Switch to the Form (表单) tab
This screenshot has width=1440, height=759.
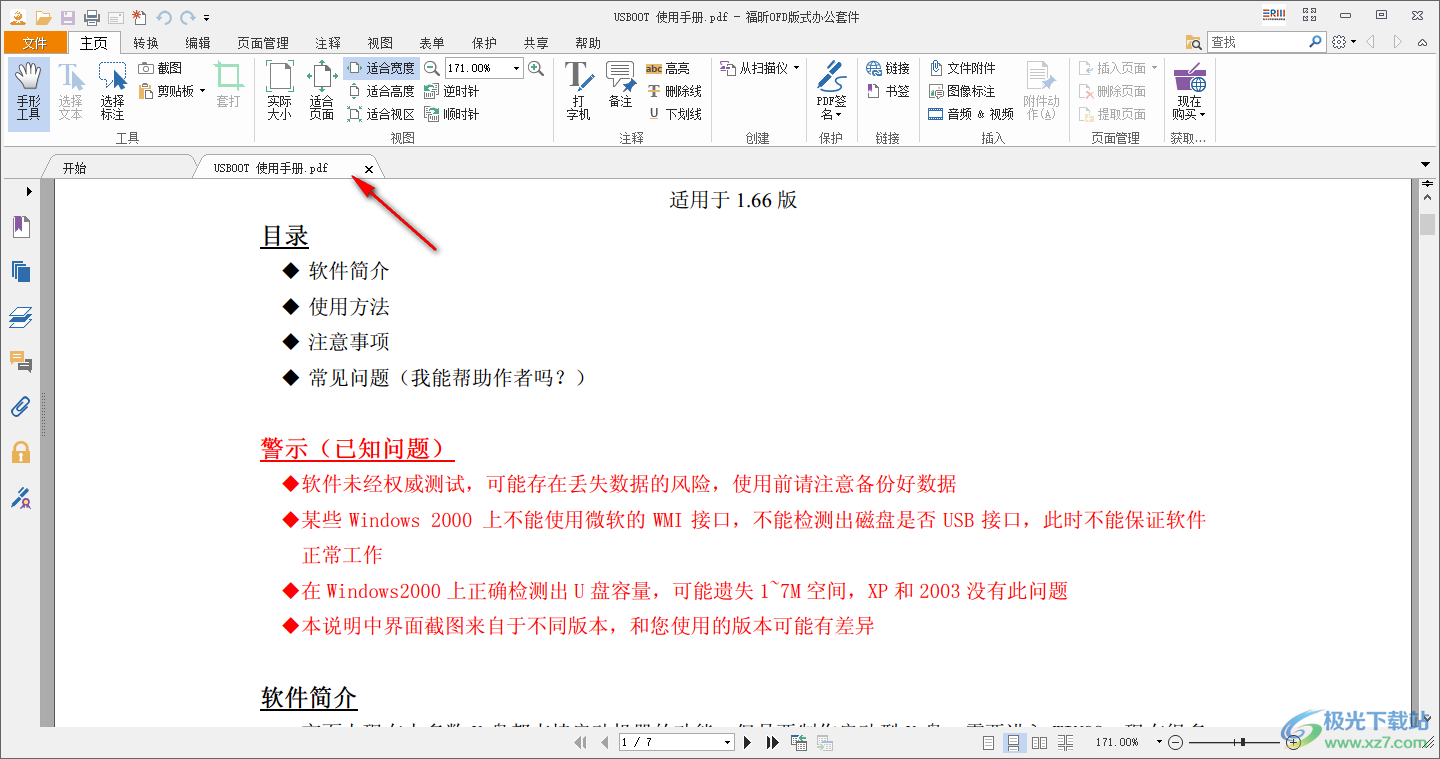(x=432, y=43)
